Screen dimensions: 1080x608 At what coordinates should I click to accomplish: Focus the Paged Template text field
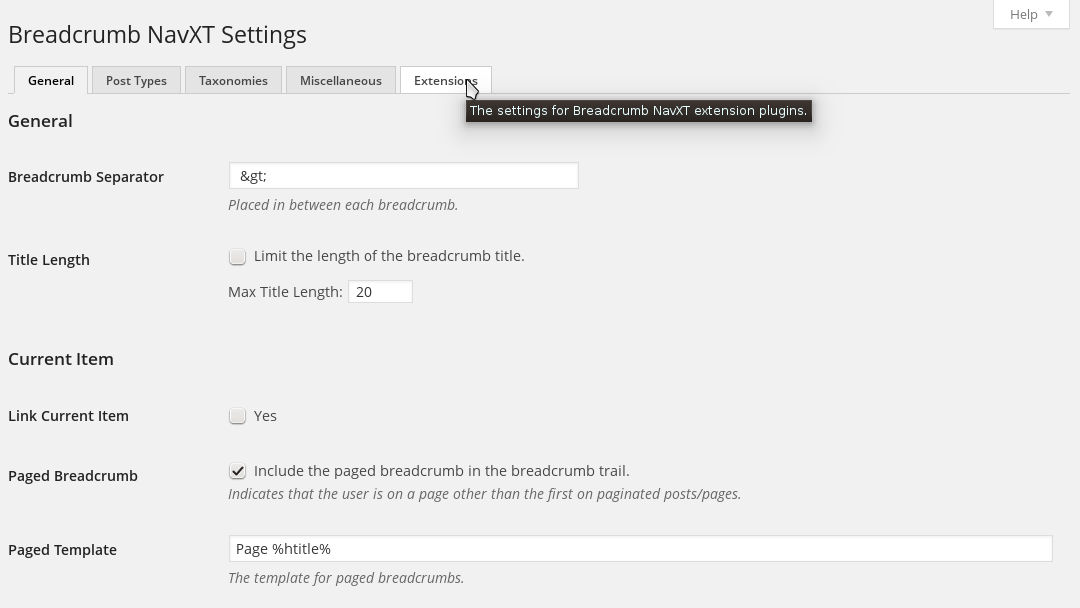(x=640, y=549)
